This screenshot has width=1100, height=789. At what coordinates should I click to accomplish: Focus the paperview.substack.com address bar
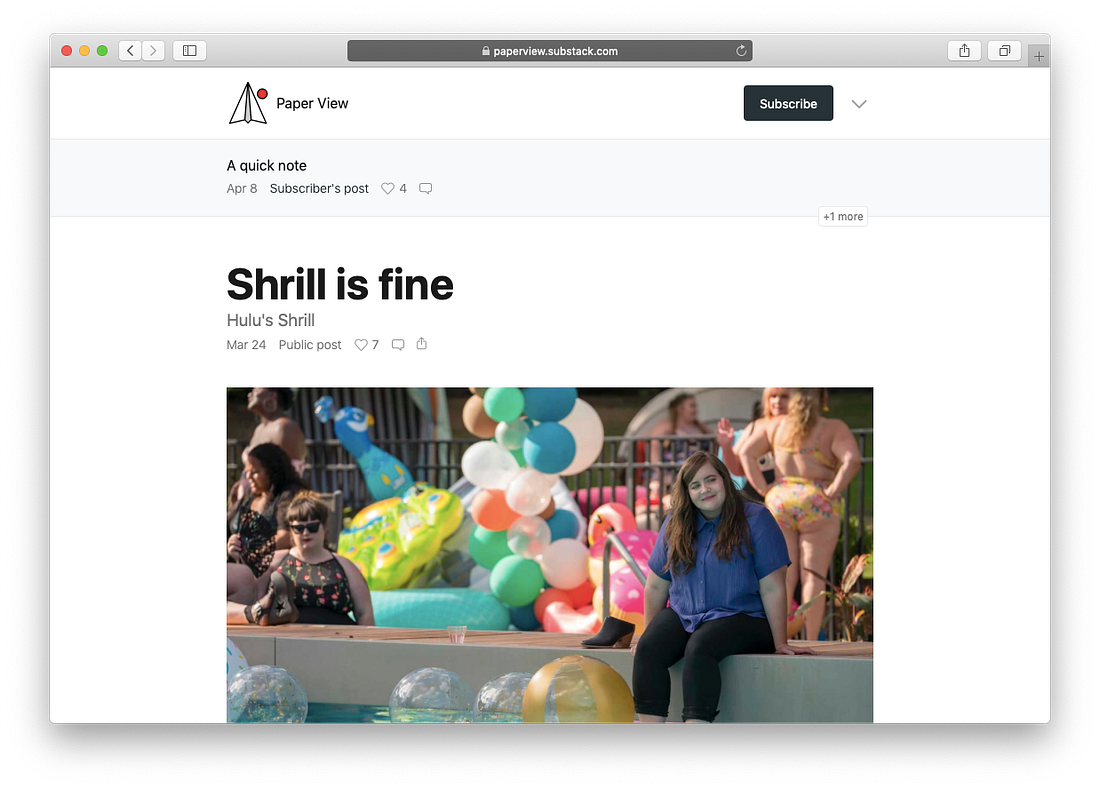click(550, 50)
